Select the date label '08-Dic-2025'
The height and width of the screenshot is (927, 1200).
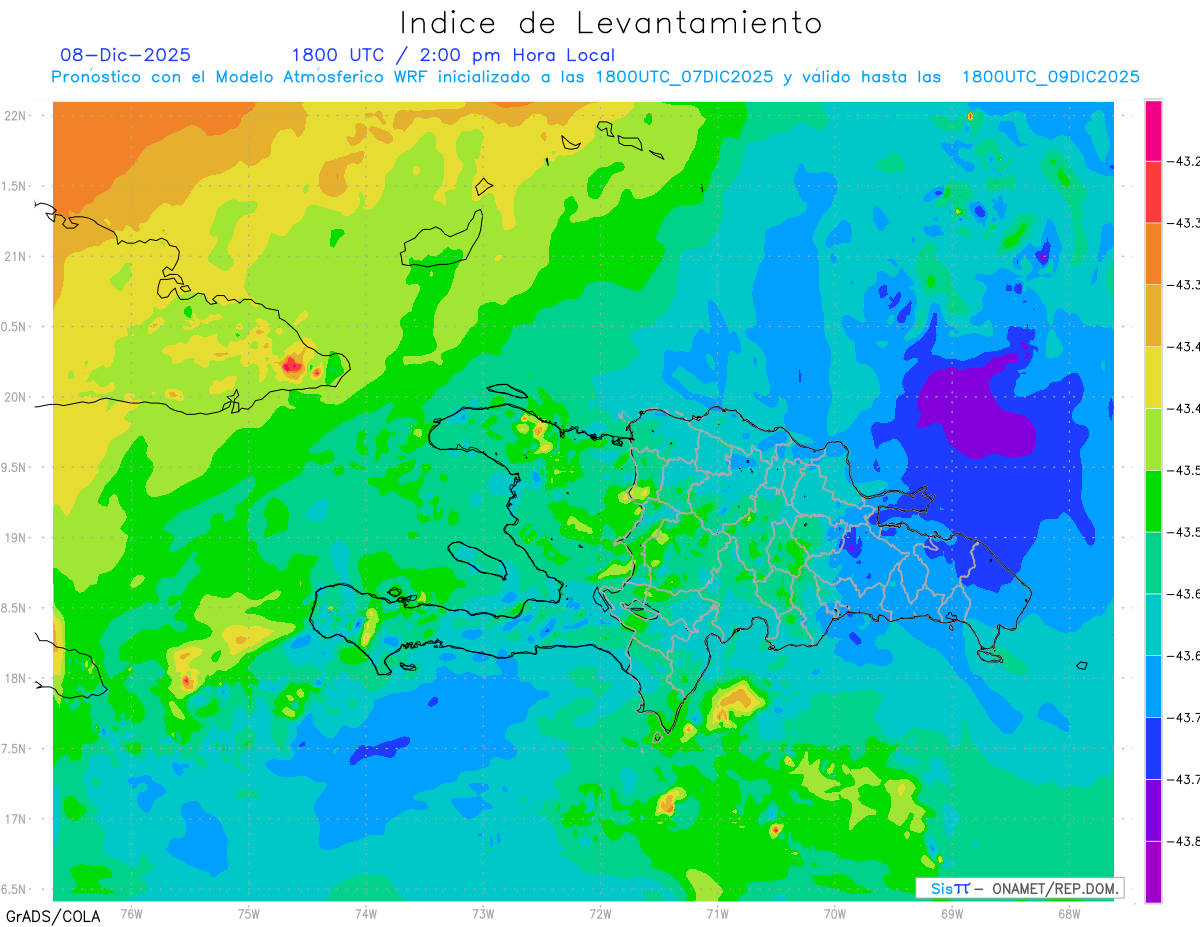coord(125,55)
